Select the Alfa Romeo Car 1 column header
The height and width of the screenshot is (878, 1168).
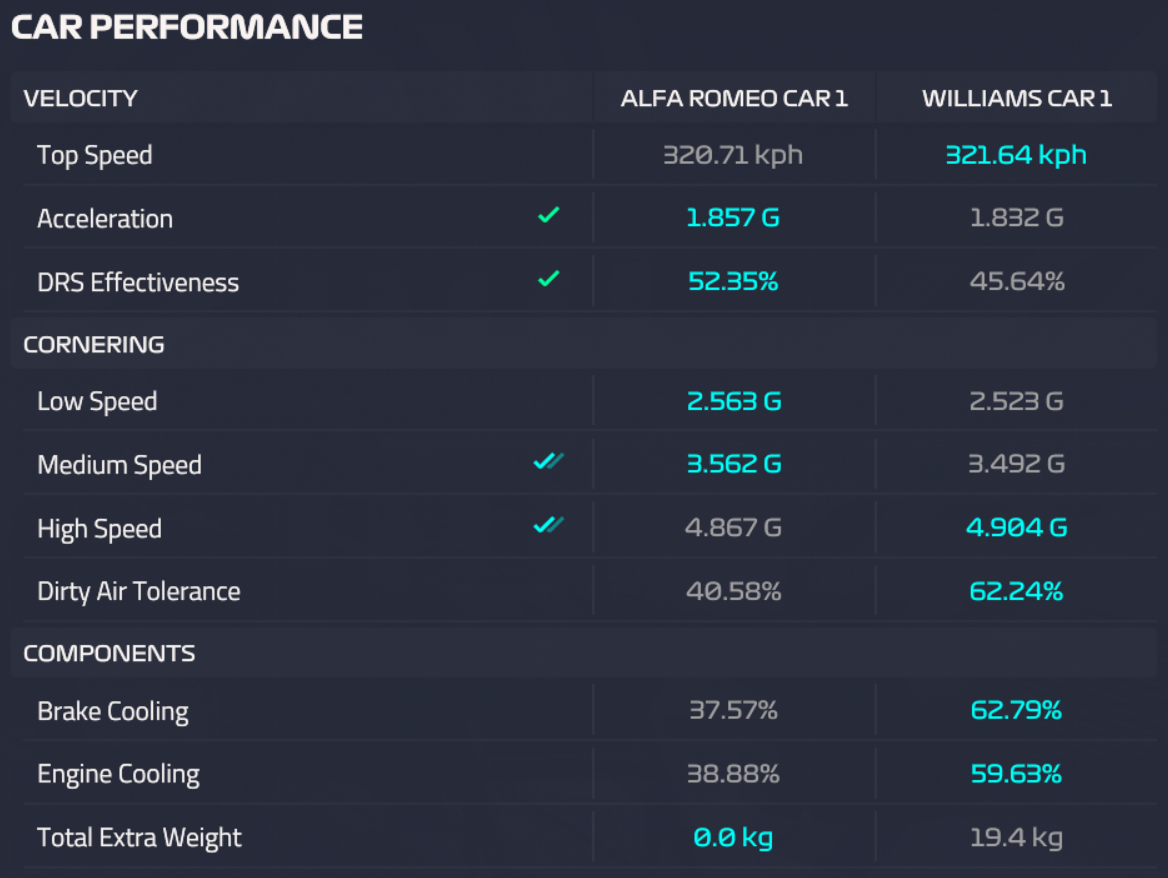[x=734, y=98]
